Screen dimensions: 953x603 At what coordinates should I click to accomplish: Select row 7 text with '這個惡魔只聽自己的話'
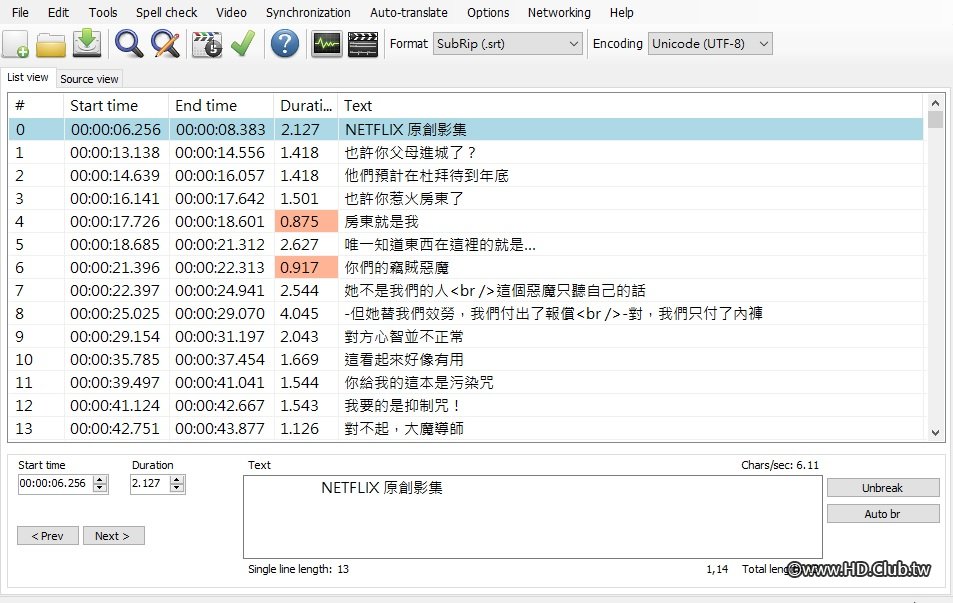495,291
